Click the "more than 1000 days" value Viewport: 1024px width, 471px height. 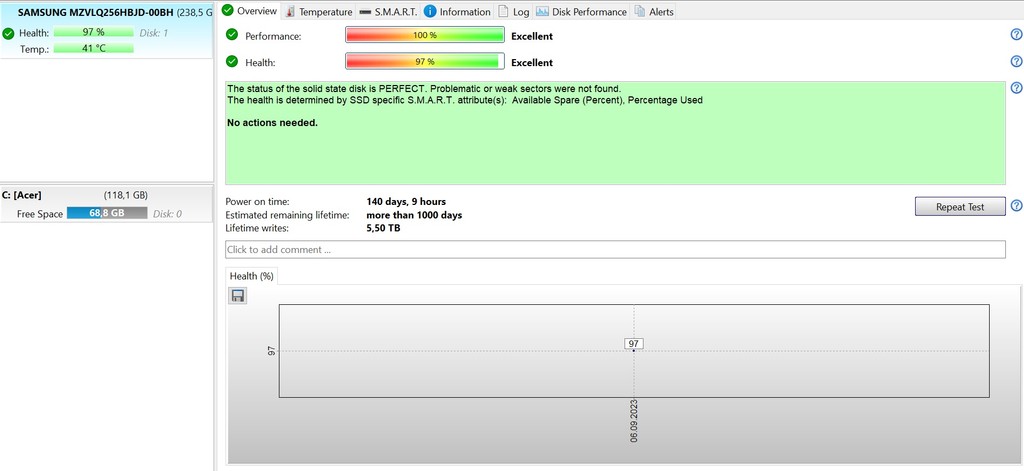click(x=415, y=215)
